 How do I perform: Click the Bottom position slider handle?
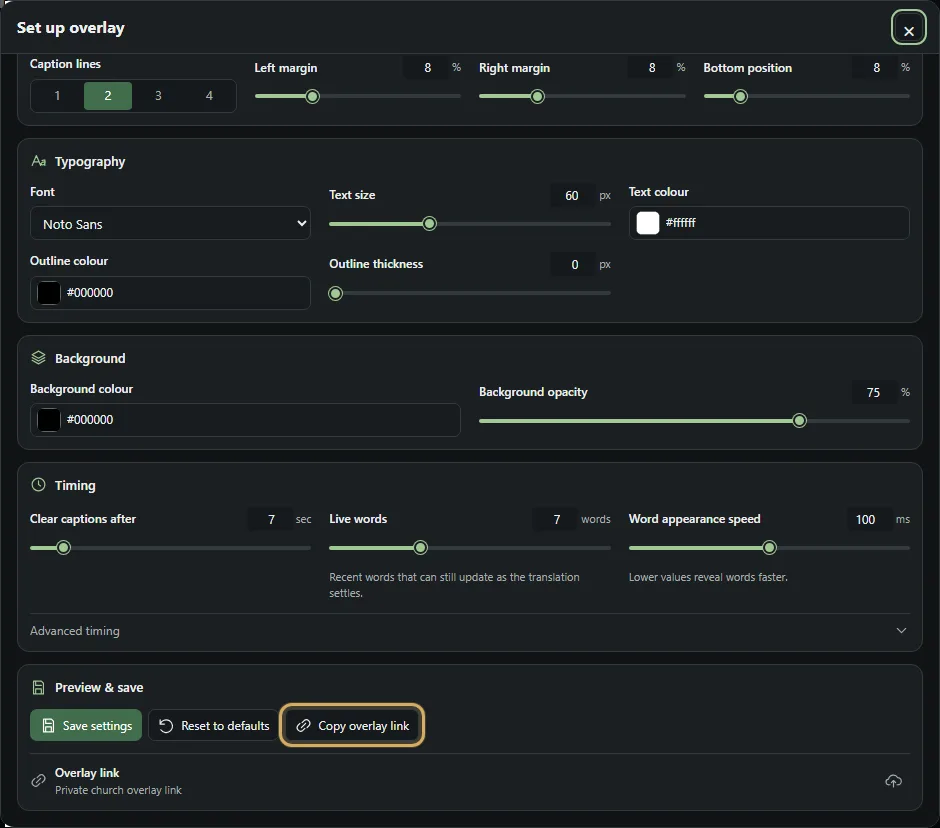click(740, 97)
